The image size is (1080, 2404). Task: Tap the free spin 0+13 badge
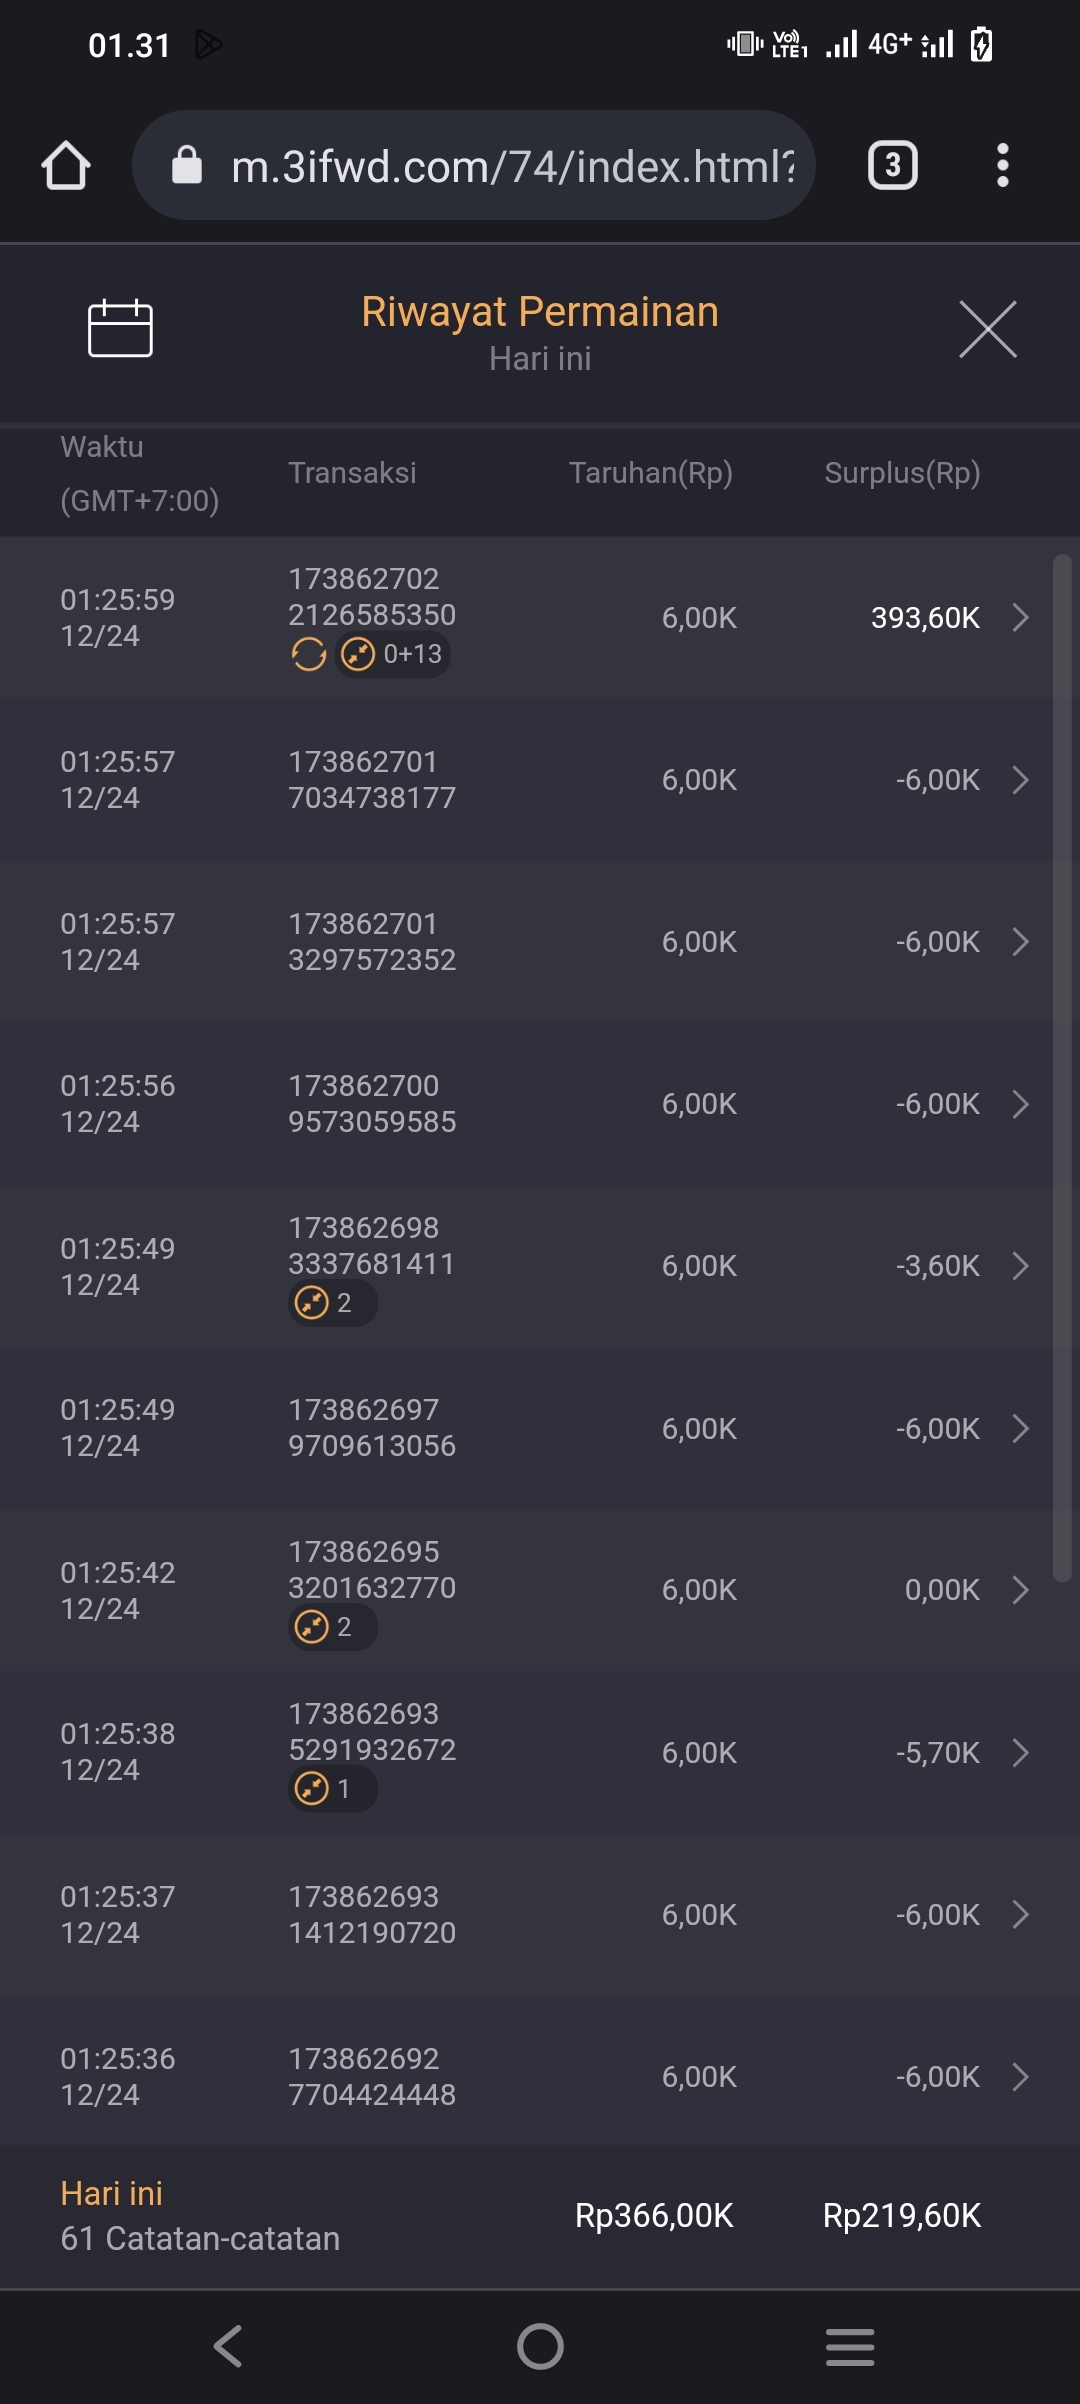pos(393,655)
